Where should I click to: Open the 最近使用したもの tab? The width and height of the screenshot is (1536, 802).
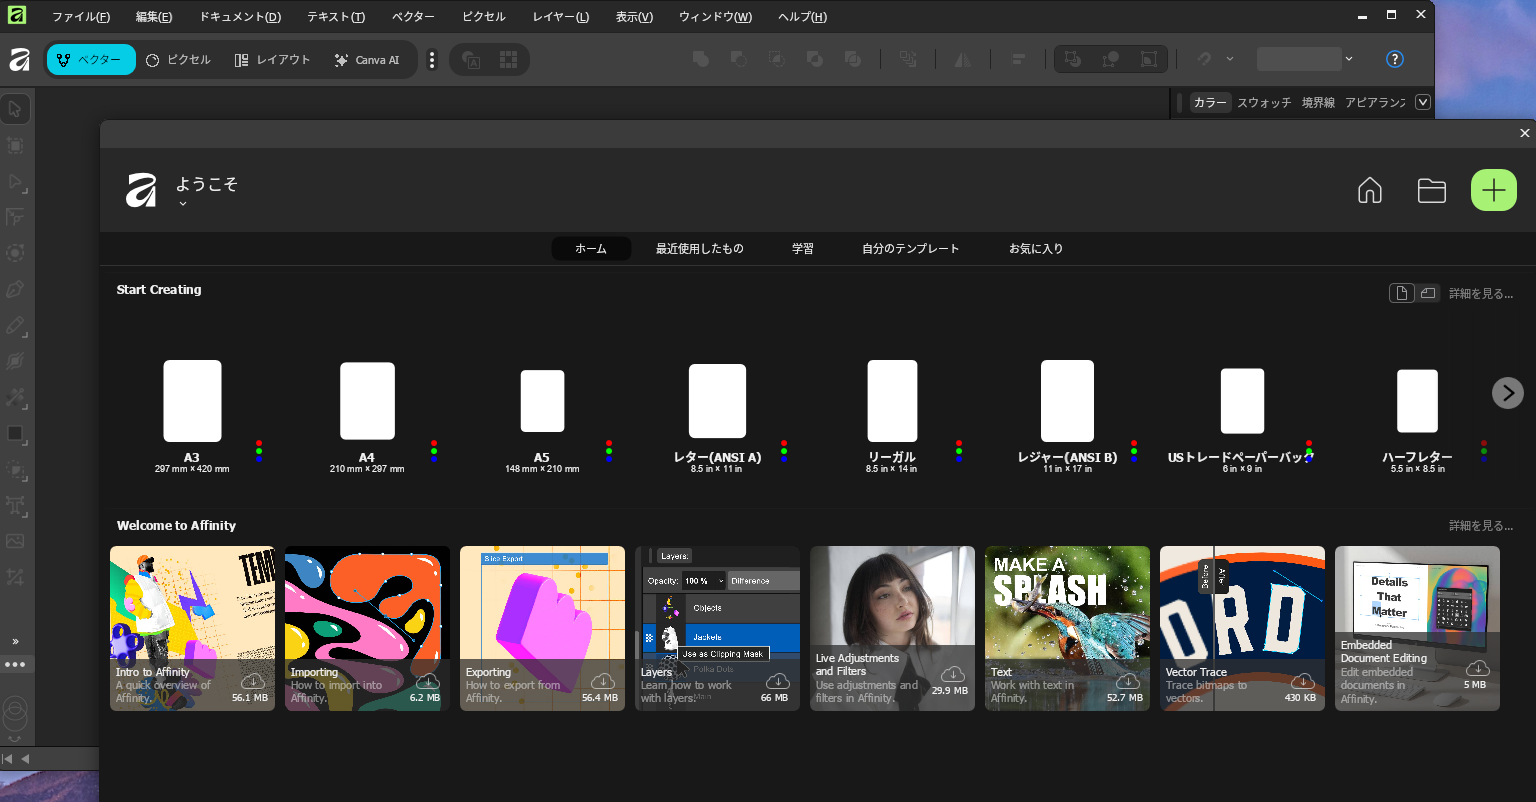[699, 249]
